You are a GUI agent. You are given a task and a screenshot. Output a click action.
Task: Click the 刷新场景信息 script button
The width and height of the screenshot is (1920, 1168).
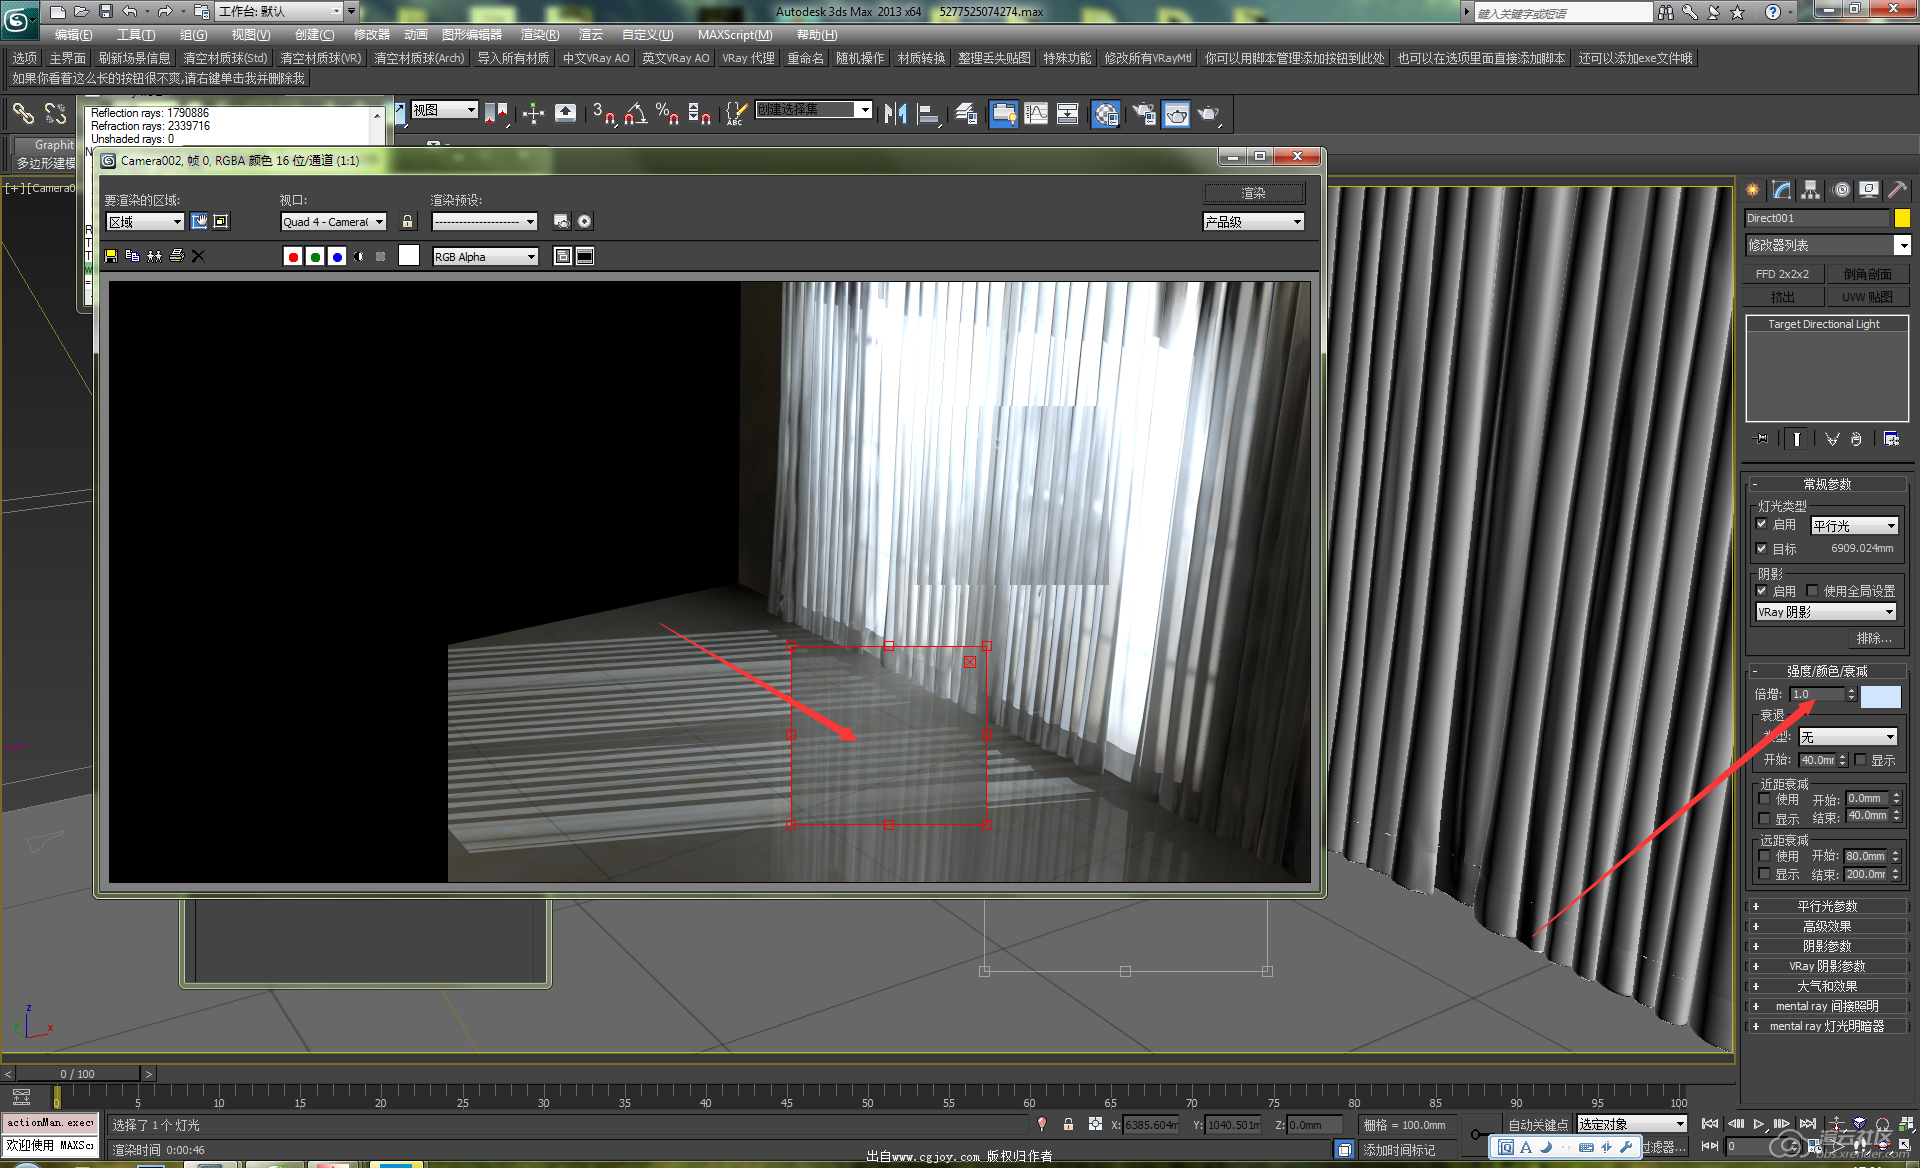point(134,58)
